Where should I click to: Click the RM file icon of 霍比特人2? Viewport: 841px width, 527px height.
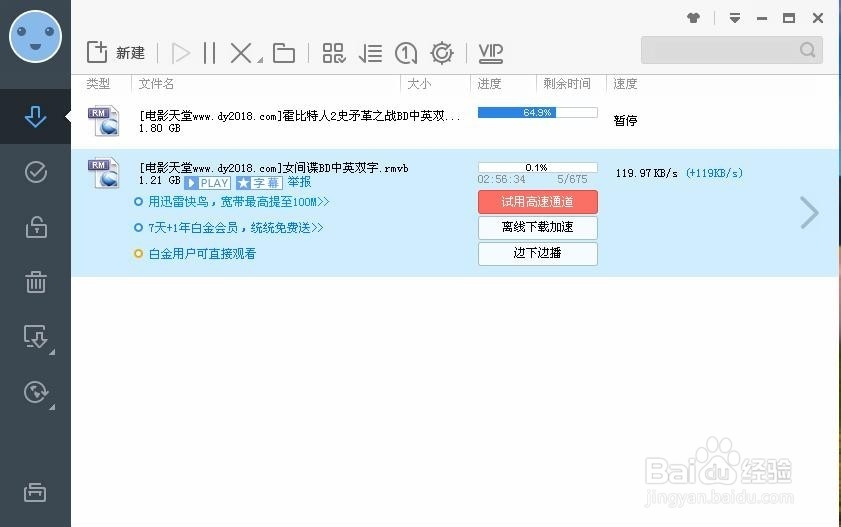click(x=104, y=121)
